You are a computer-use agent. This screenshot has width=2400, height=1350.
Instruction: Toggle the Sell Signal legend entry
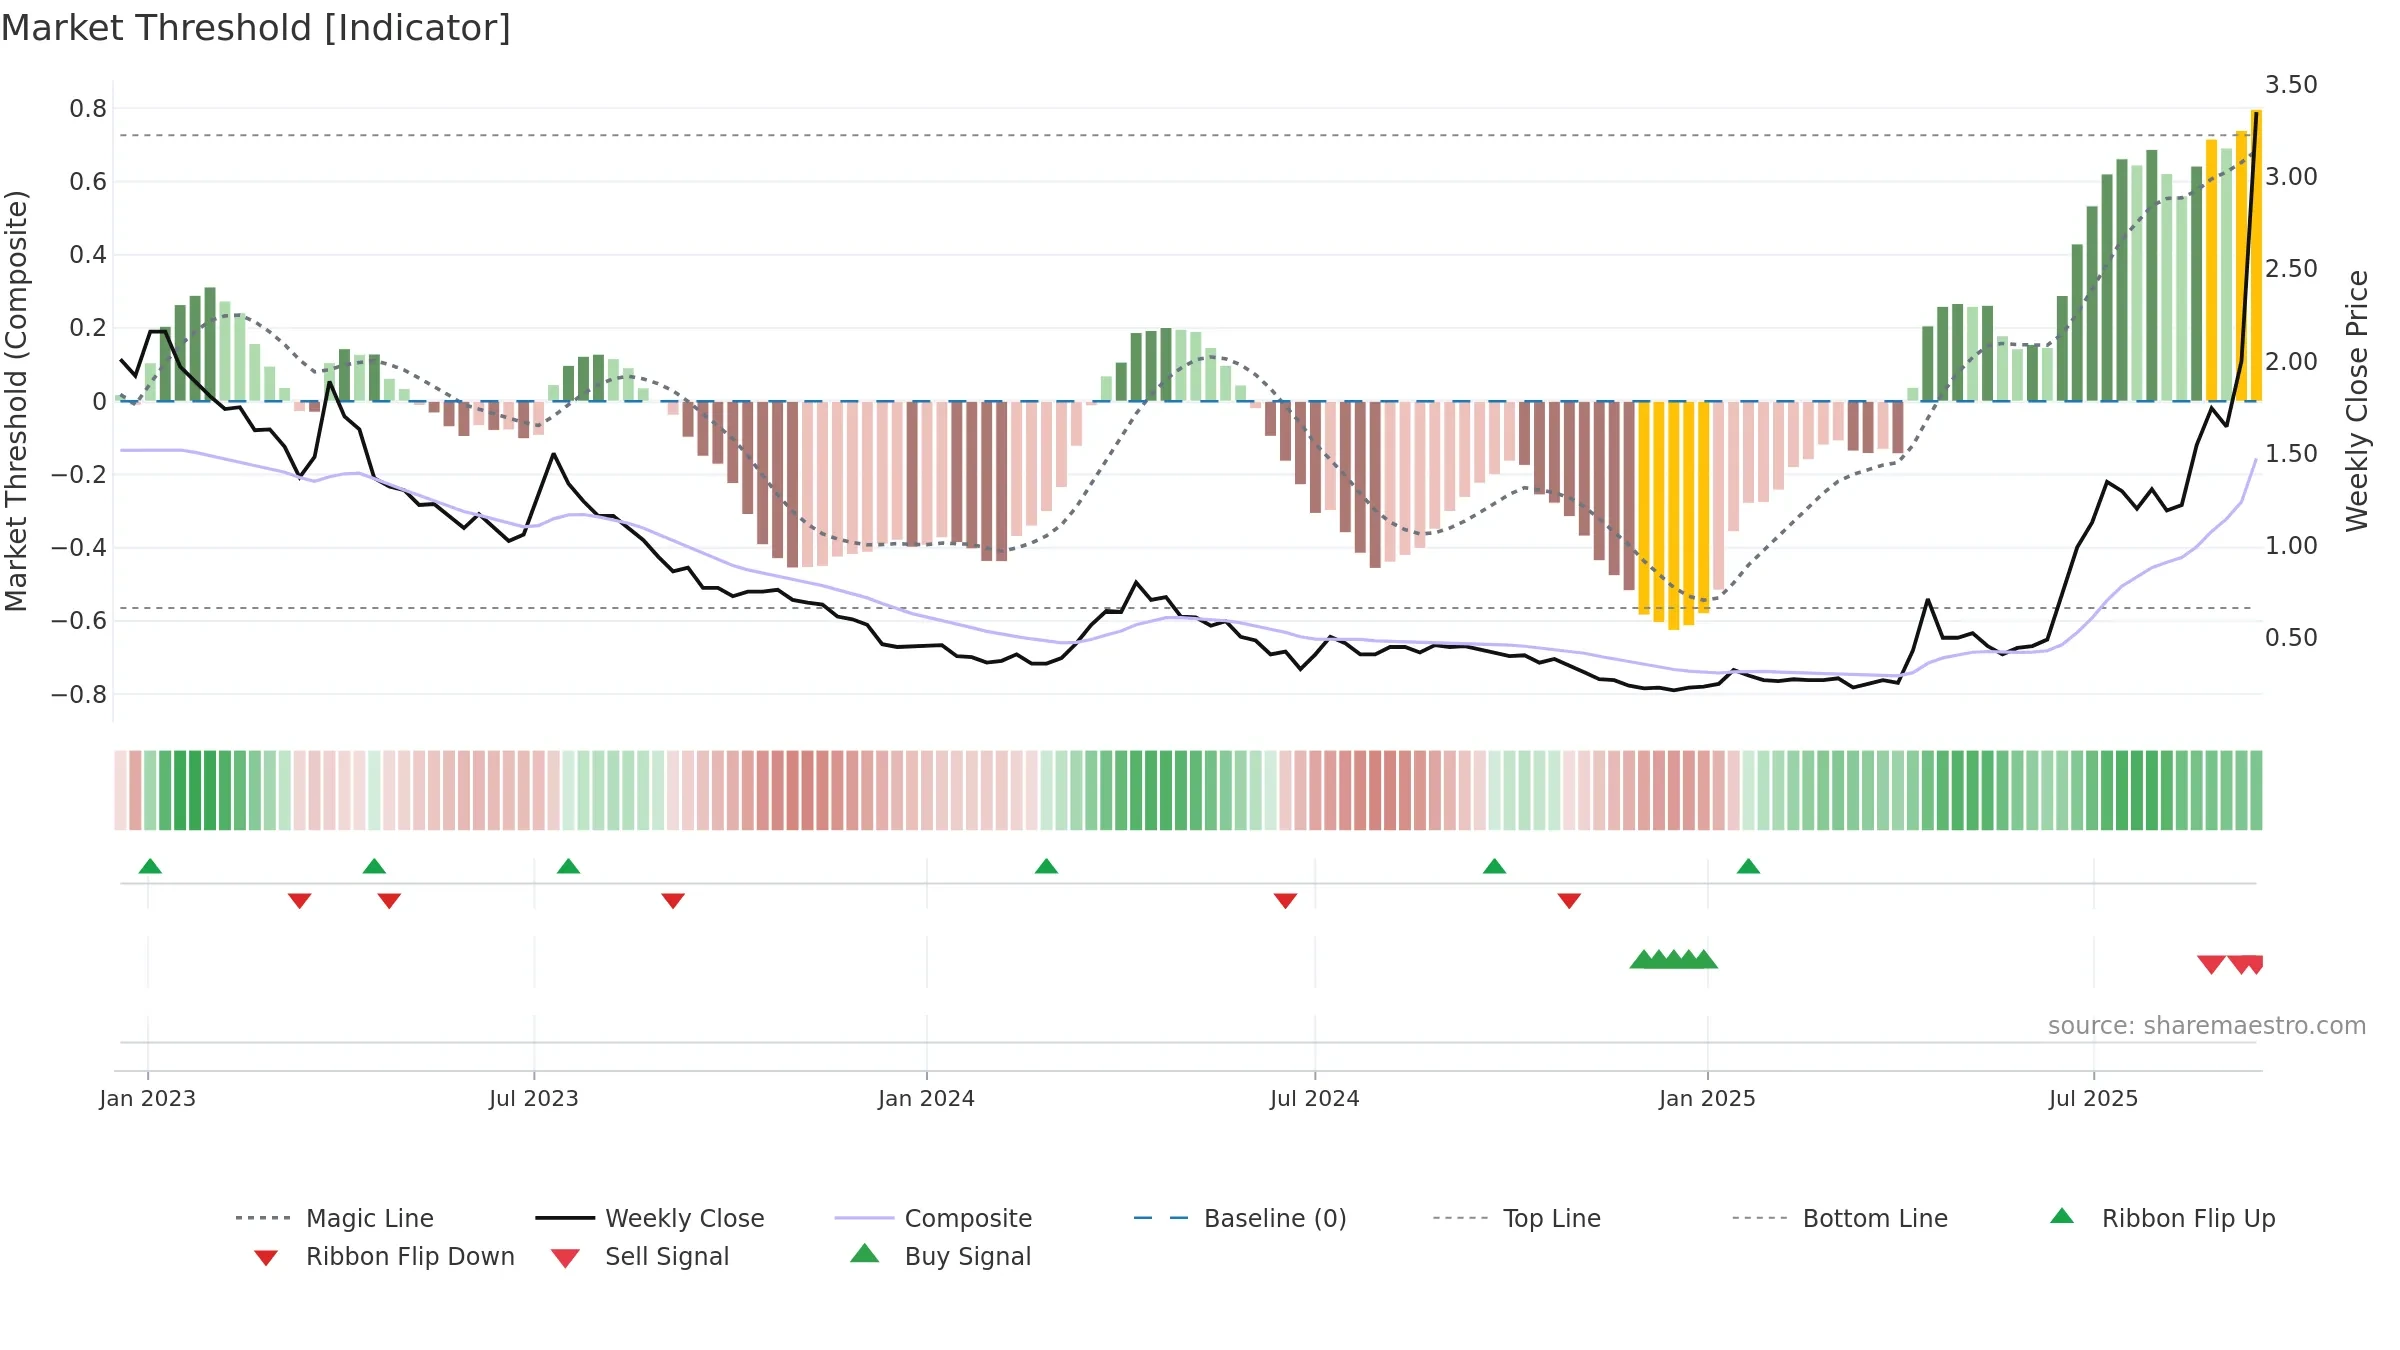640,1256
